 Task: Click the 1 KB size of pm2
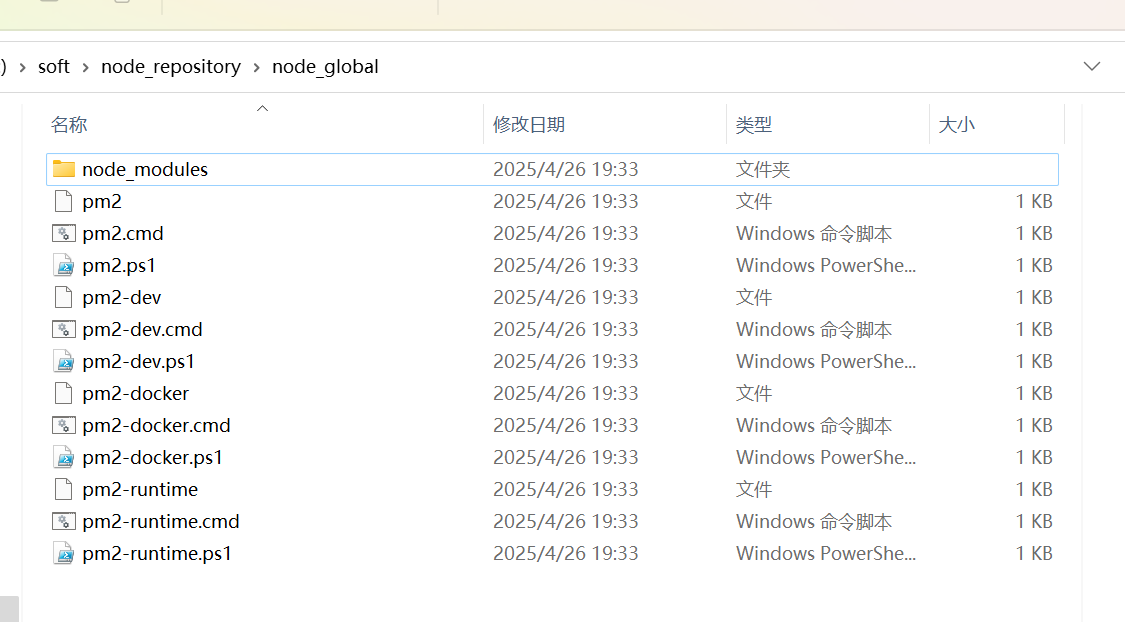click(x=1034, y=202)
